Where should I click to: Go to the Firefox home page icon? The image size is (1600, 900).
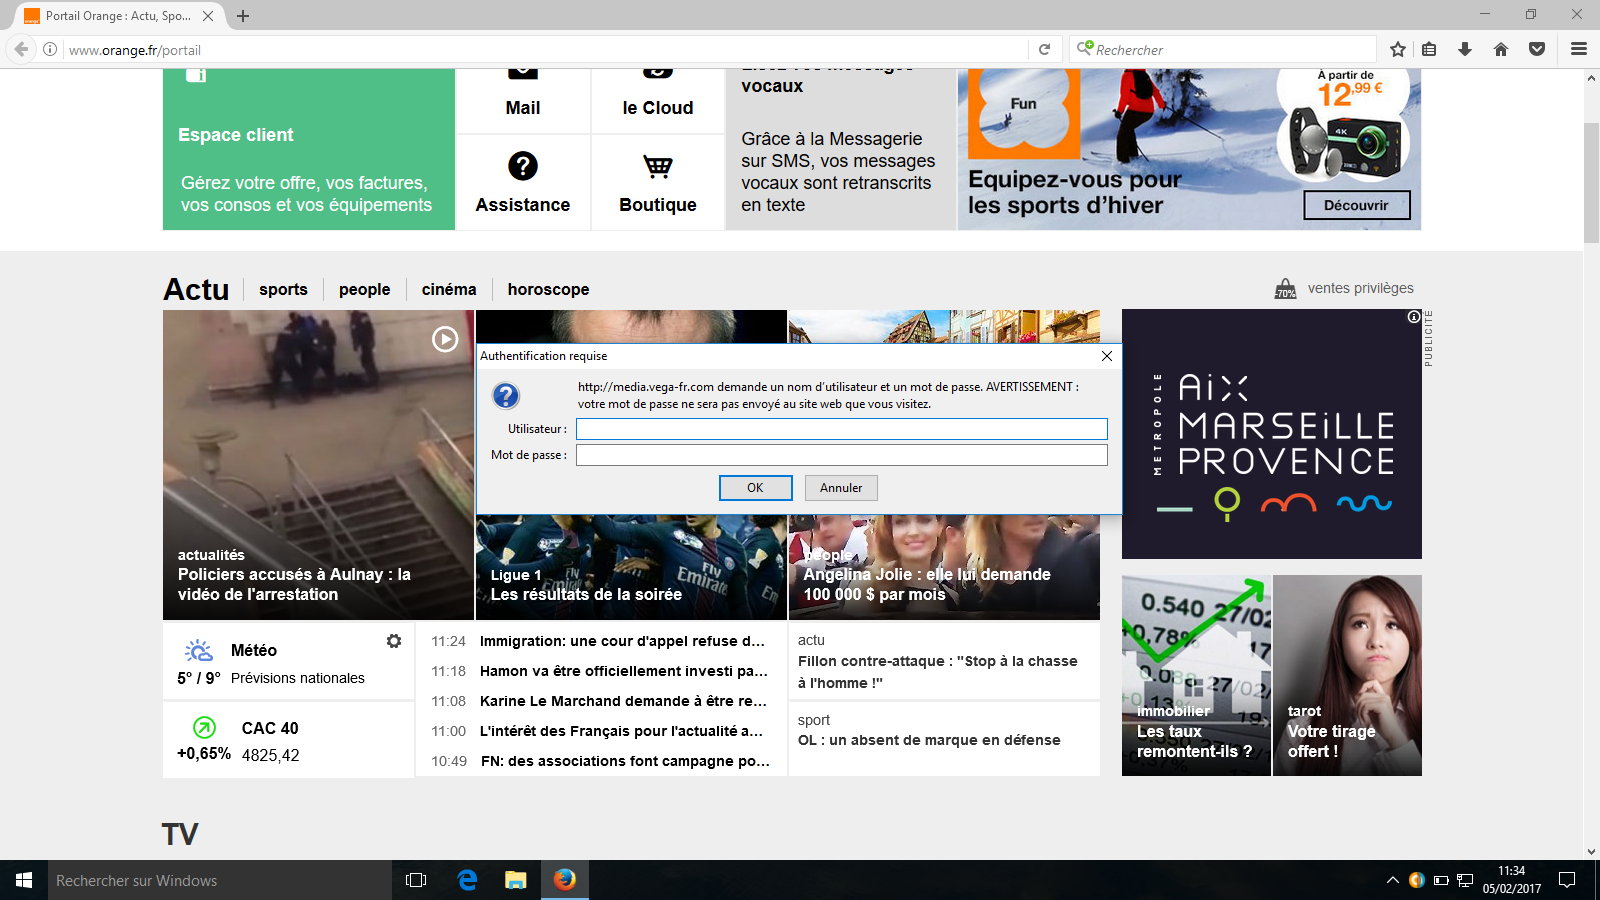[1501, 49]
